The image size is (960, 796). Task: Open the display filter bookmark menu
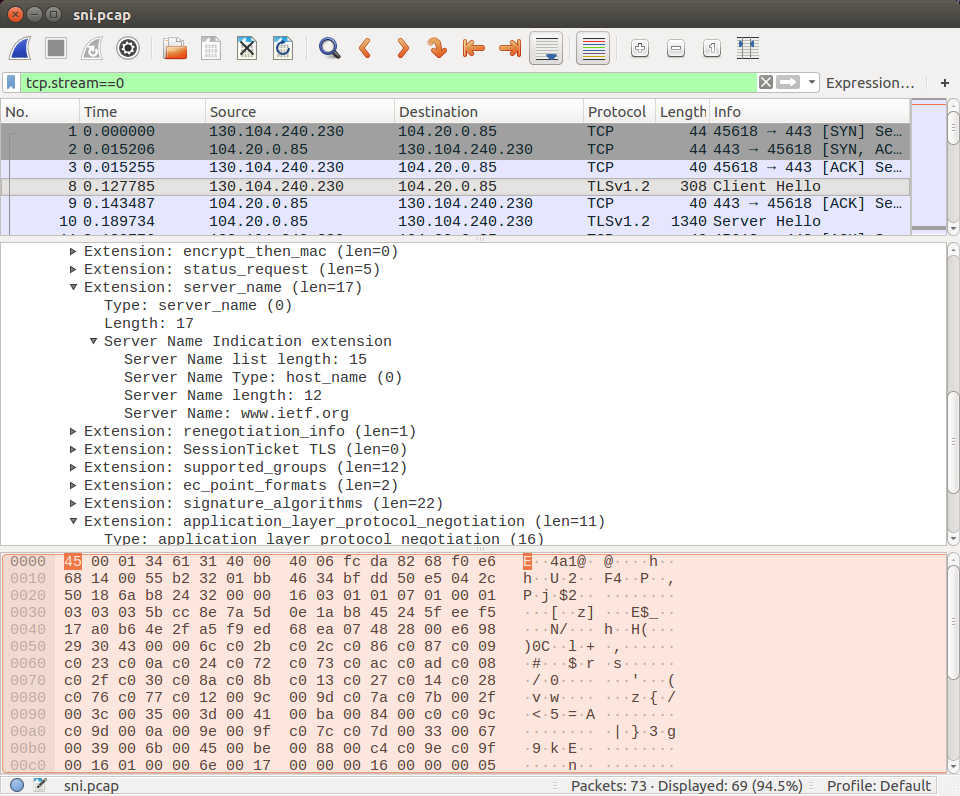click(x=12, y=83)
